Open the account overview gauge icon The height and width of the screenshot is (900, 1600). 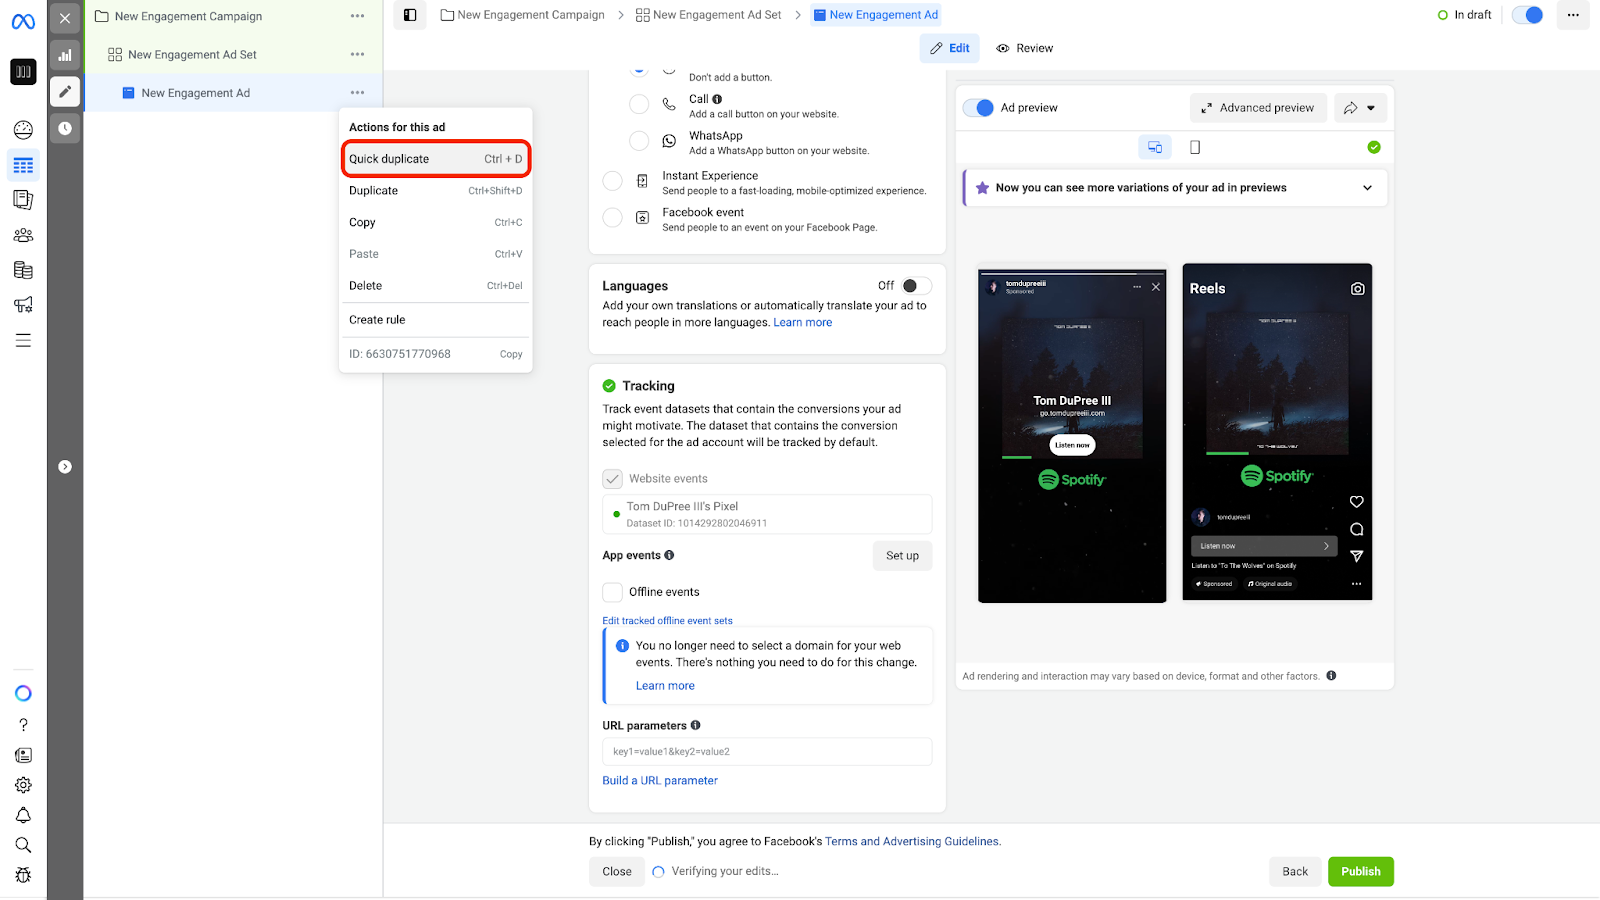[x=23, y=130]
